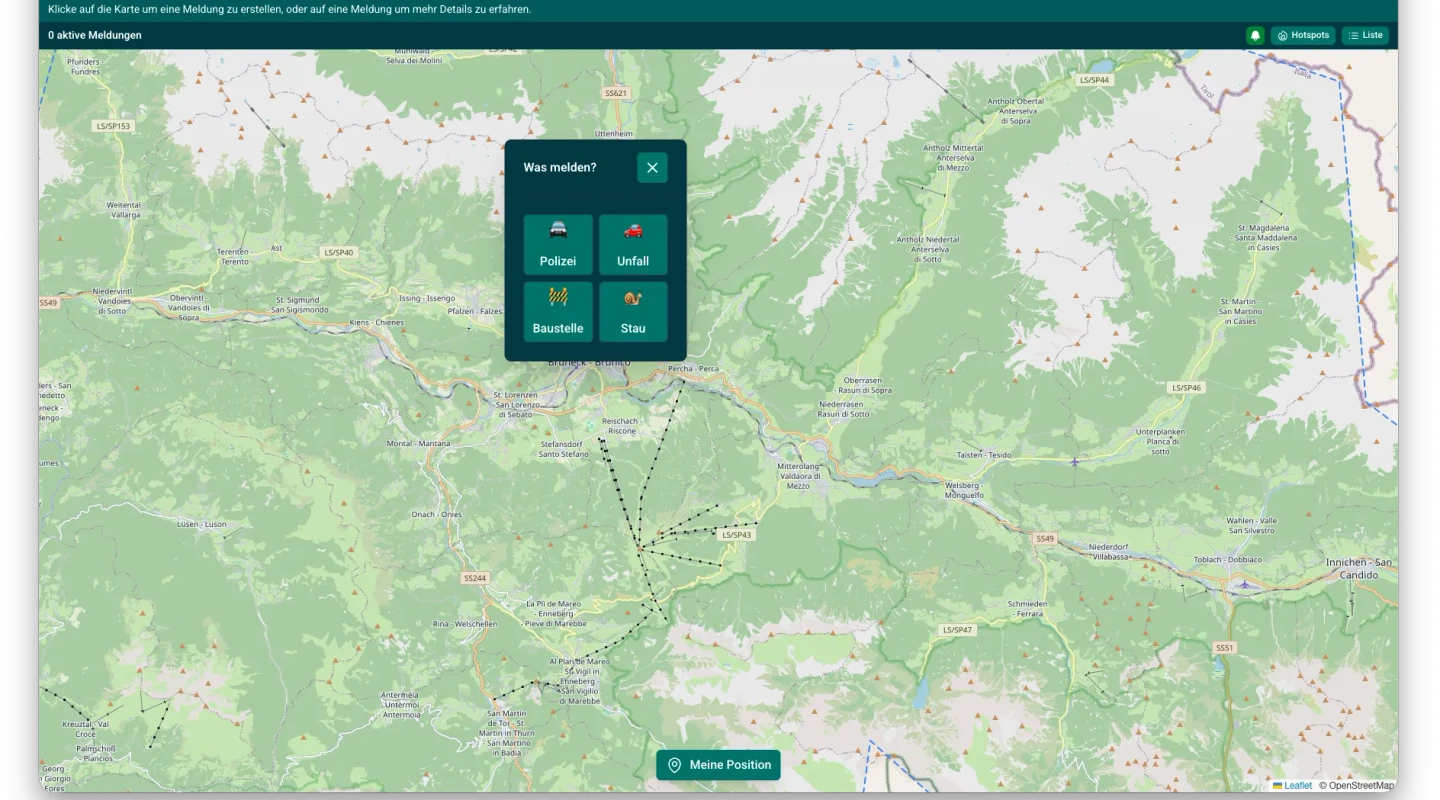Open the Leaflet attribution link
1440x800 pixels.
pos(1292,786)
